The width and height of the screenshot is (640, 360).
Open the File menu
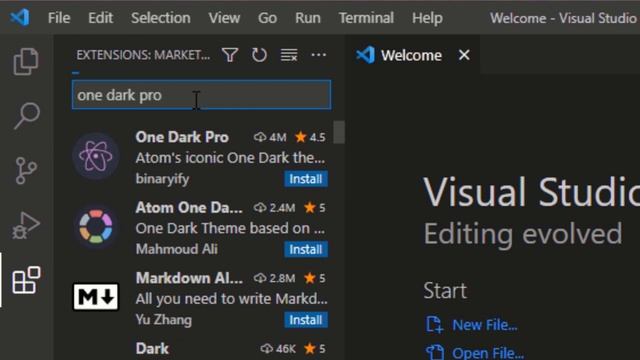(59, 18)
